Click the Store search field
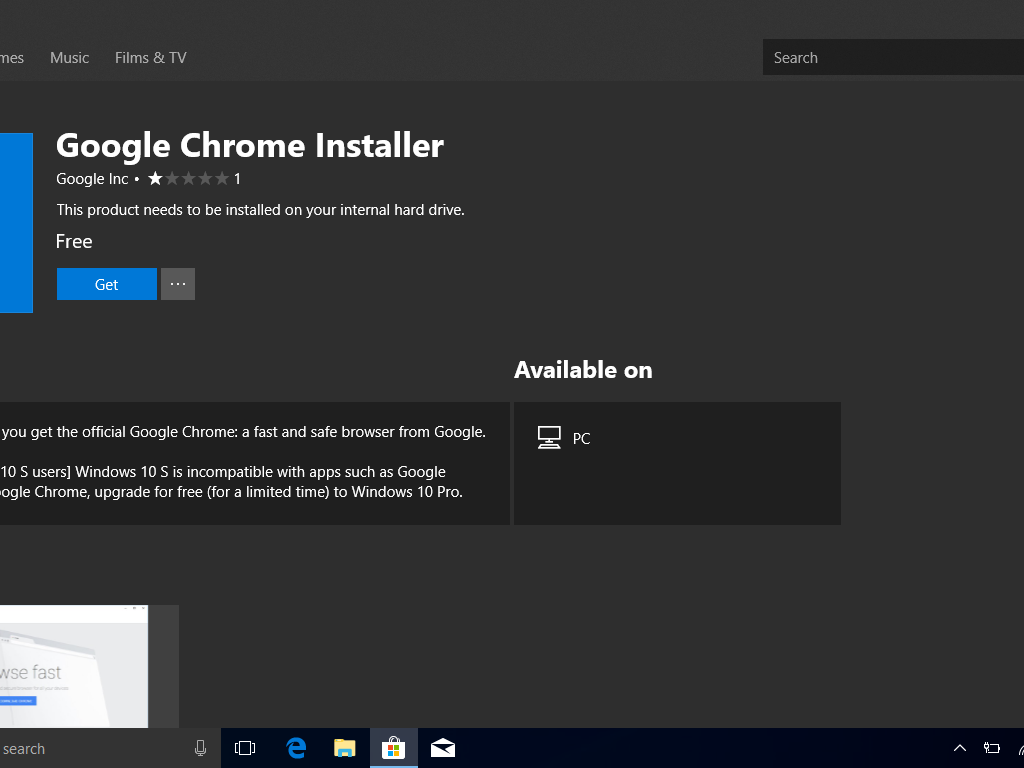The height and width of the screenshot is (768, 1024). (x=890, y=58)
